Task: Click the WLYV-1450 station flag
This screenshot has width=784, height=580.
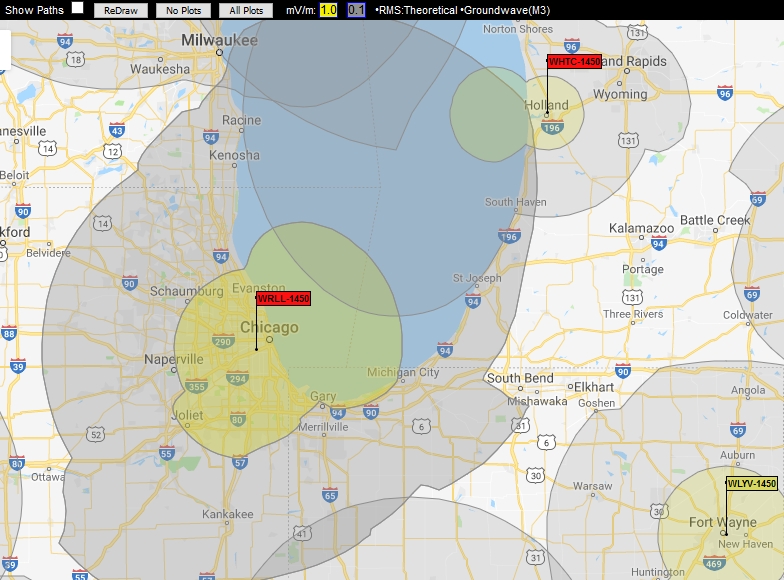Action: coord(752,484)
